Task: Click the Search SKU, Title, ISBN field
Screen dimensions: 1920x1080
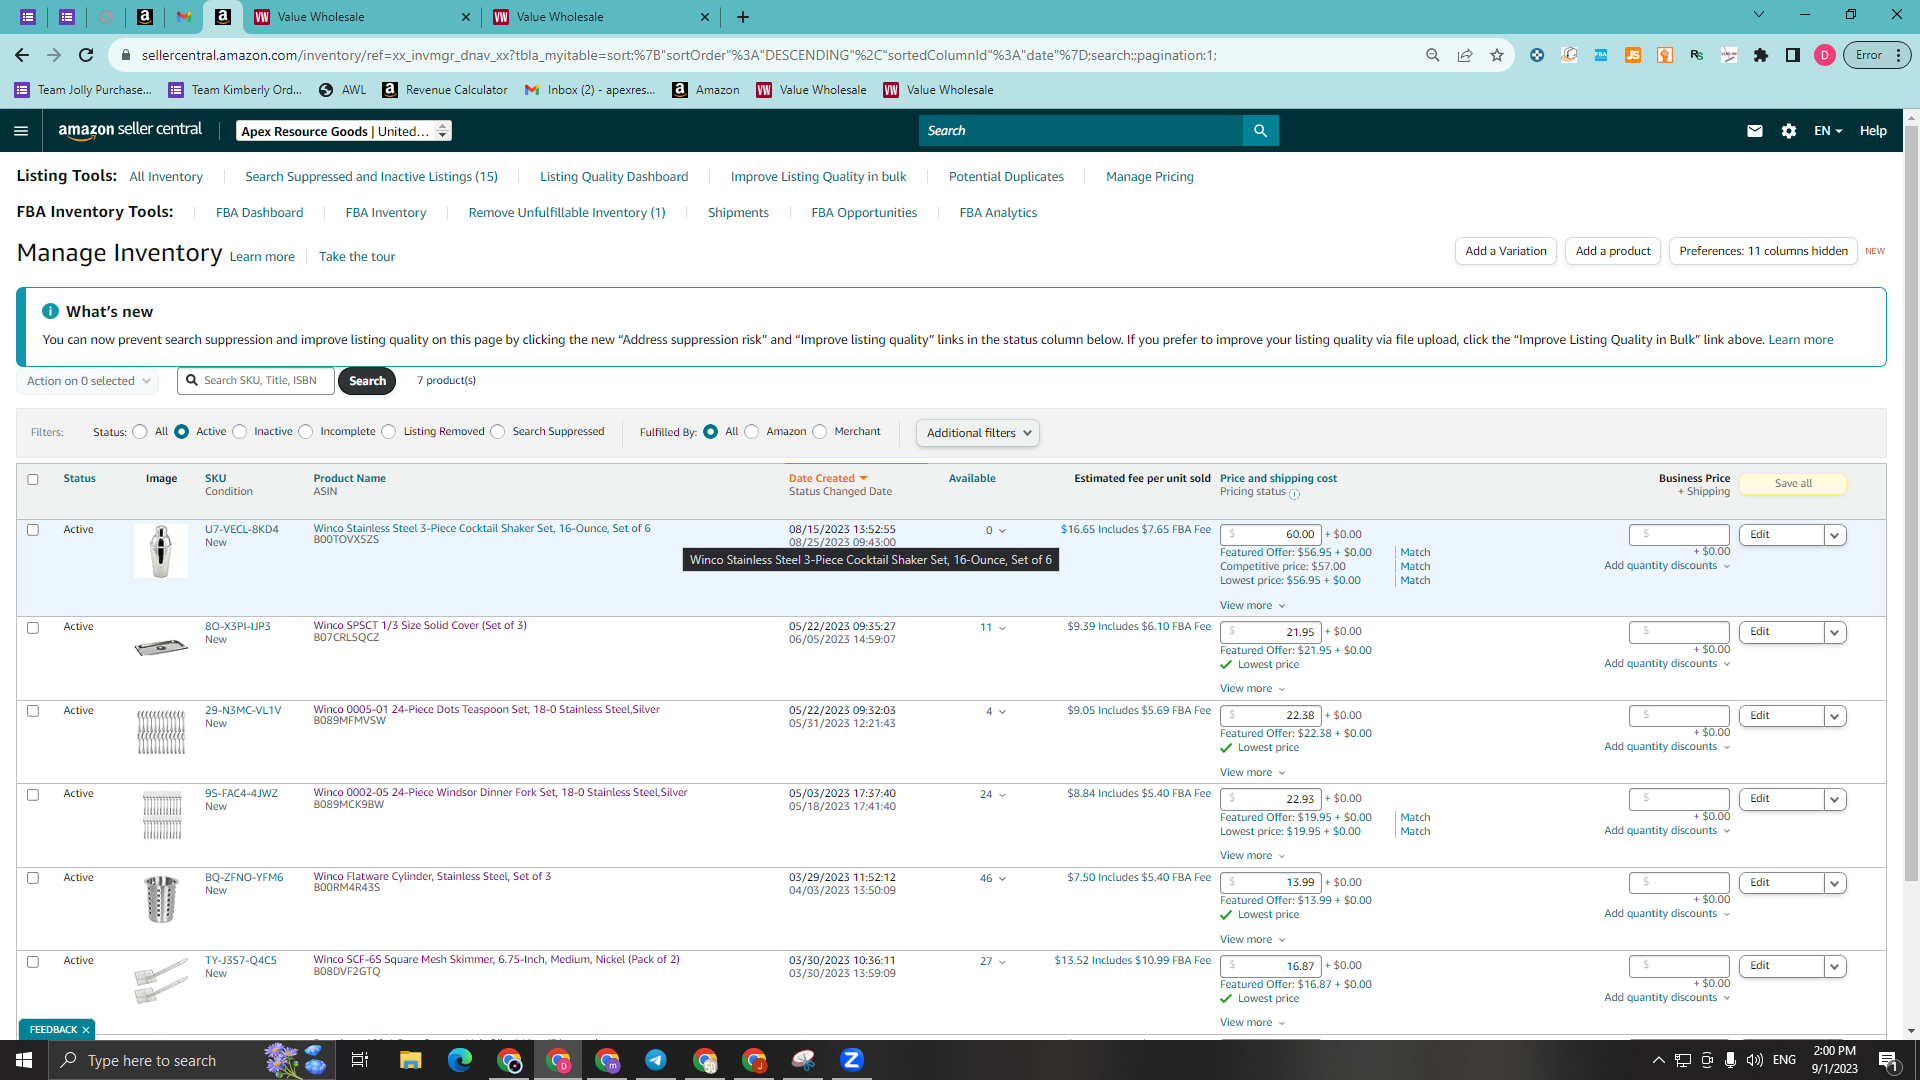Action: pyautogui.click(x=256, y=381)
